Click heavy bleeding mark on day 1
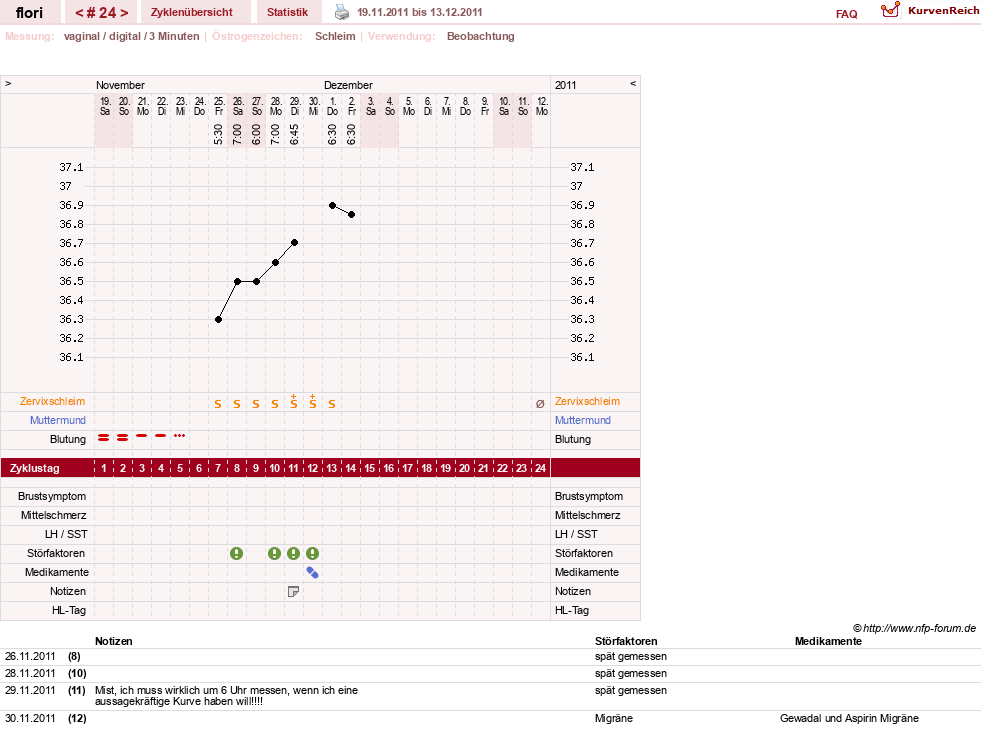 tap(104, 437)
